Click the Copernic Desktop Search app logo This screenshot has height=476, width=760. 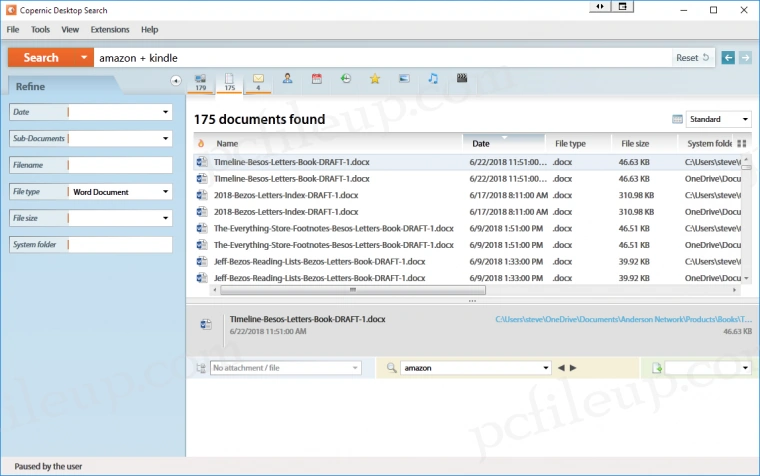(11, 10)
